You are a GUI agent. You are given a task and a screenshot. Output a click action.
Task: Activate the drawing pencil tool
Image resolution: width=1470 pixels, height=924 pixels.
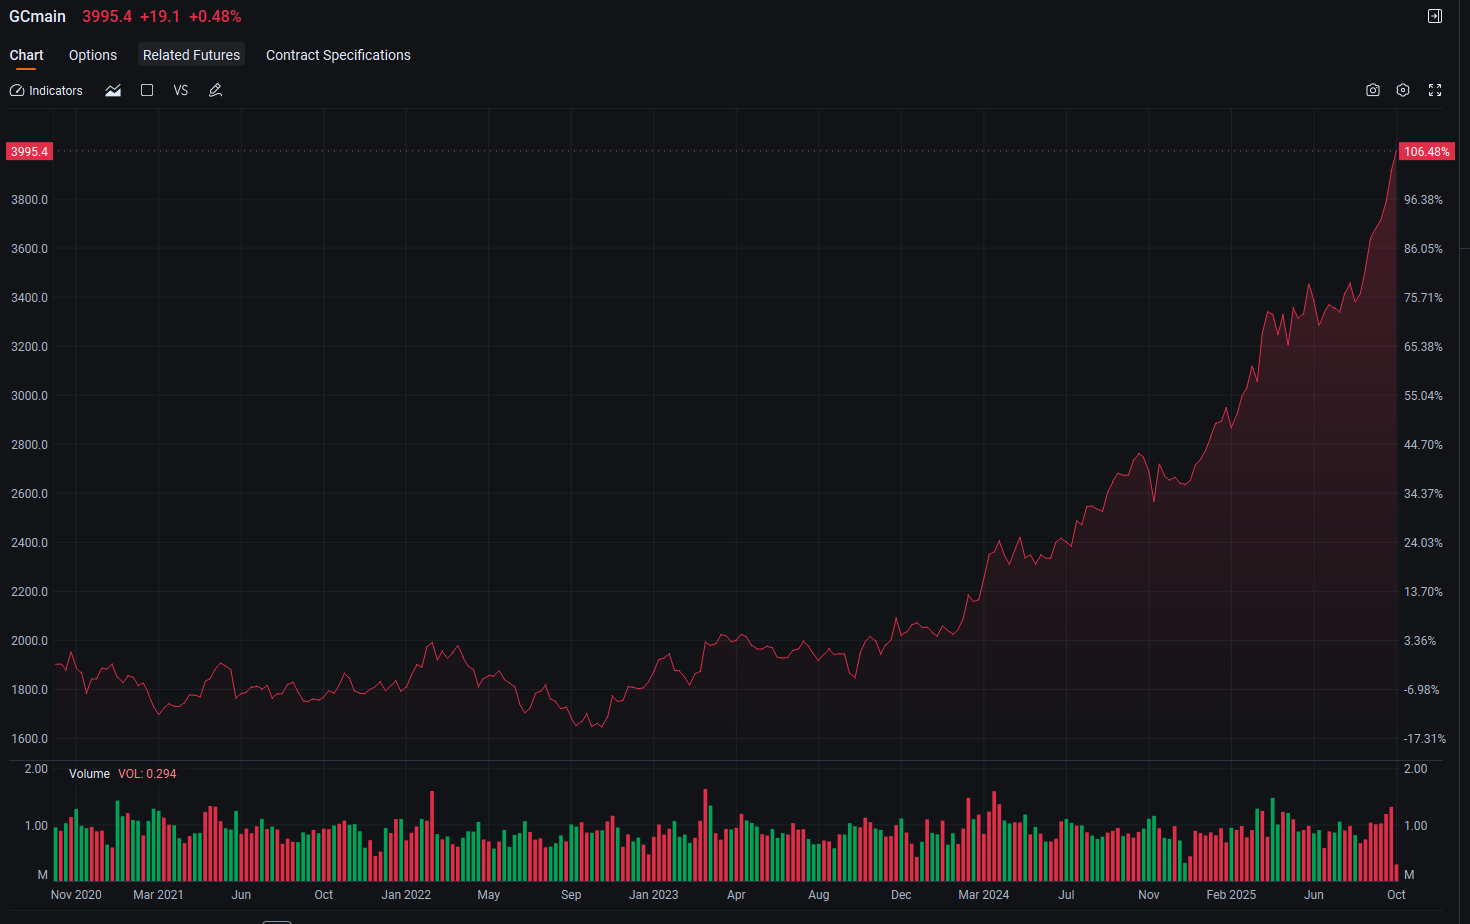[x=215, y=90]
